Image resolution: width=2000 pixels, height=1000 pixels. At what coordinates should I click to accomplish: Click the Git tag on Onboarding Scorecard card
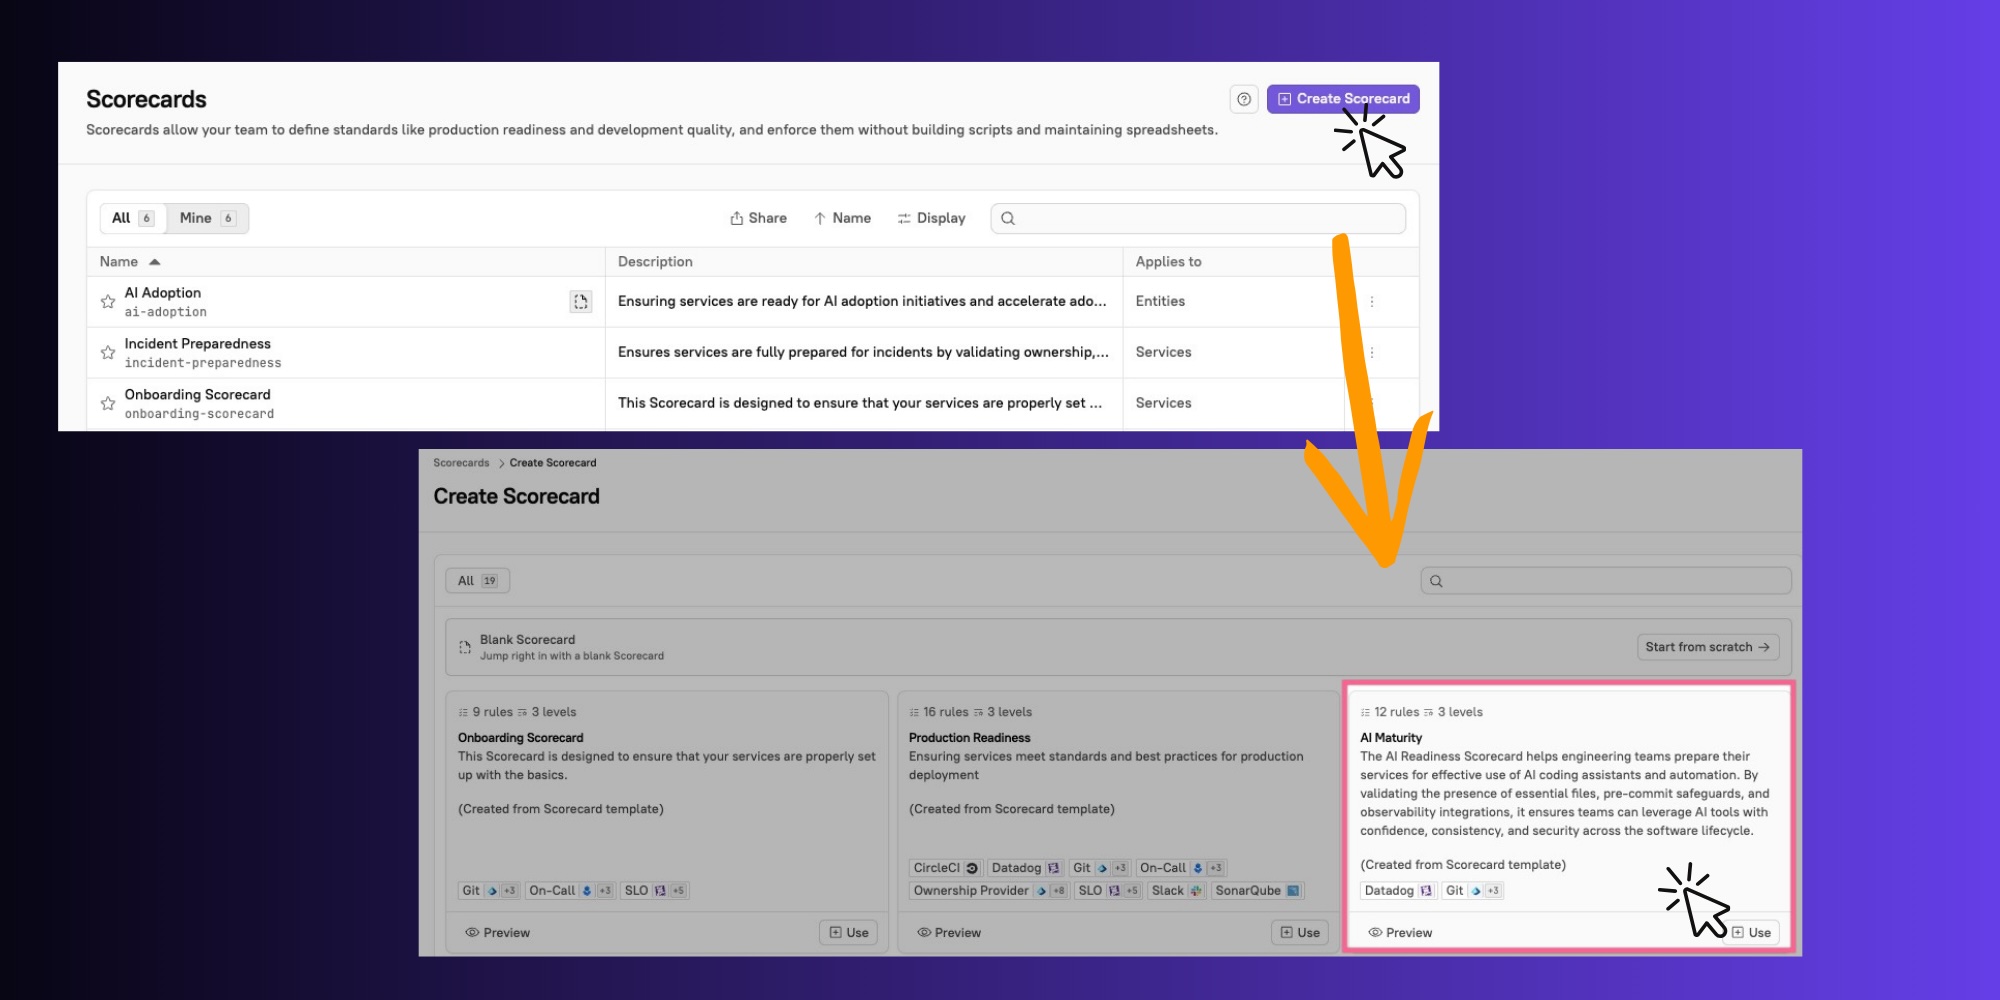[x=489, y=891]
